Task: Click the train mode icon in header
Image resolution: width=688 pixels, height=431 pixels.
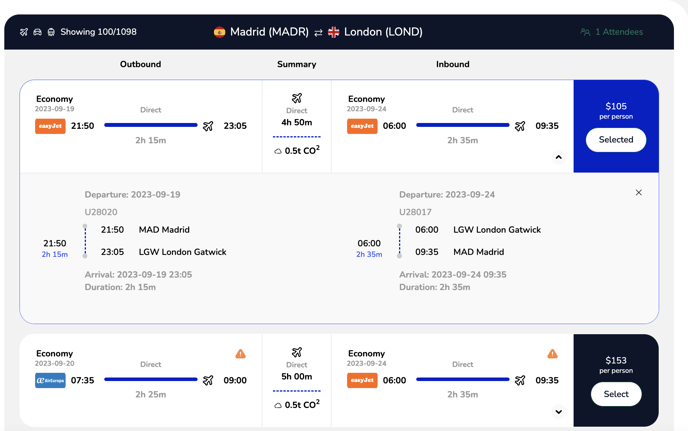Action: pyautogui.click(x=51, y=32)
